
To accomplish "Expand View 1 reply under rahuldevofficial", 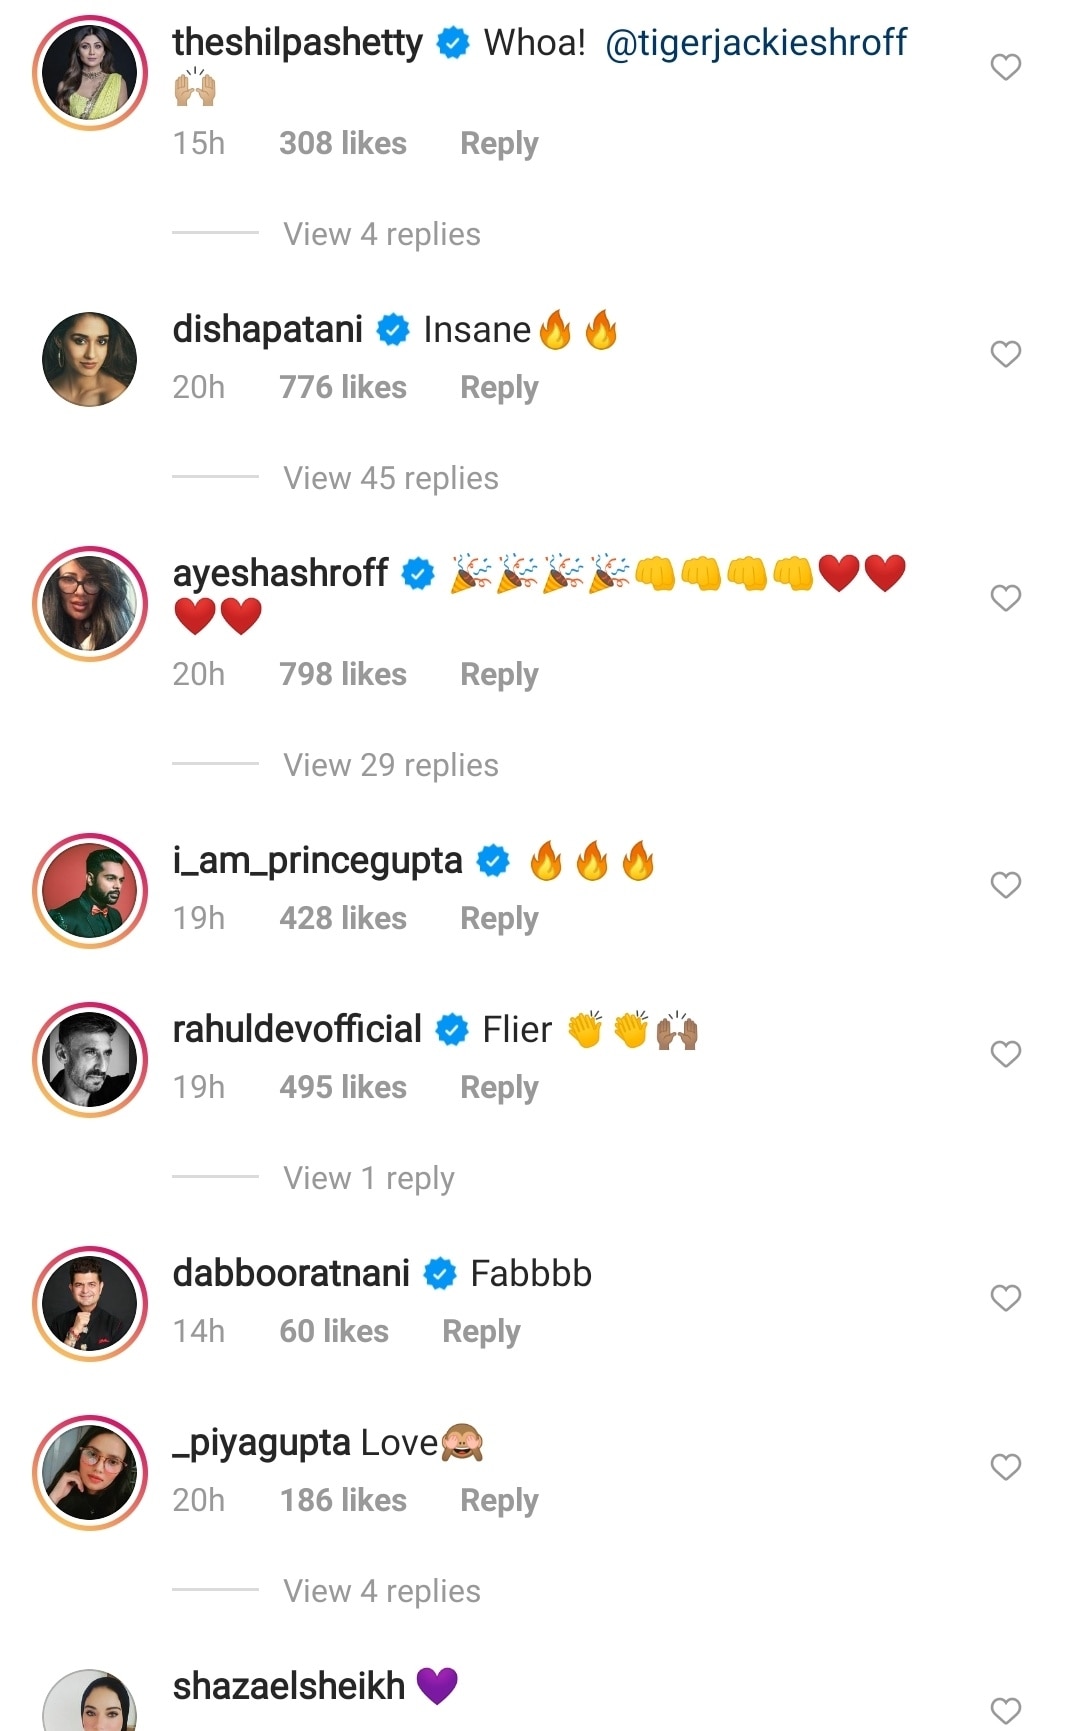I will click(368, 1178).
